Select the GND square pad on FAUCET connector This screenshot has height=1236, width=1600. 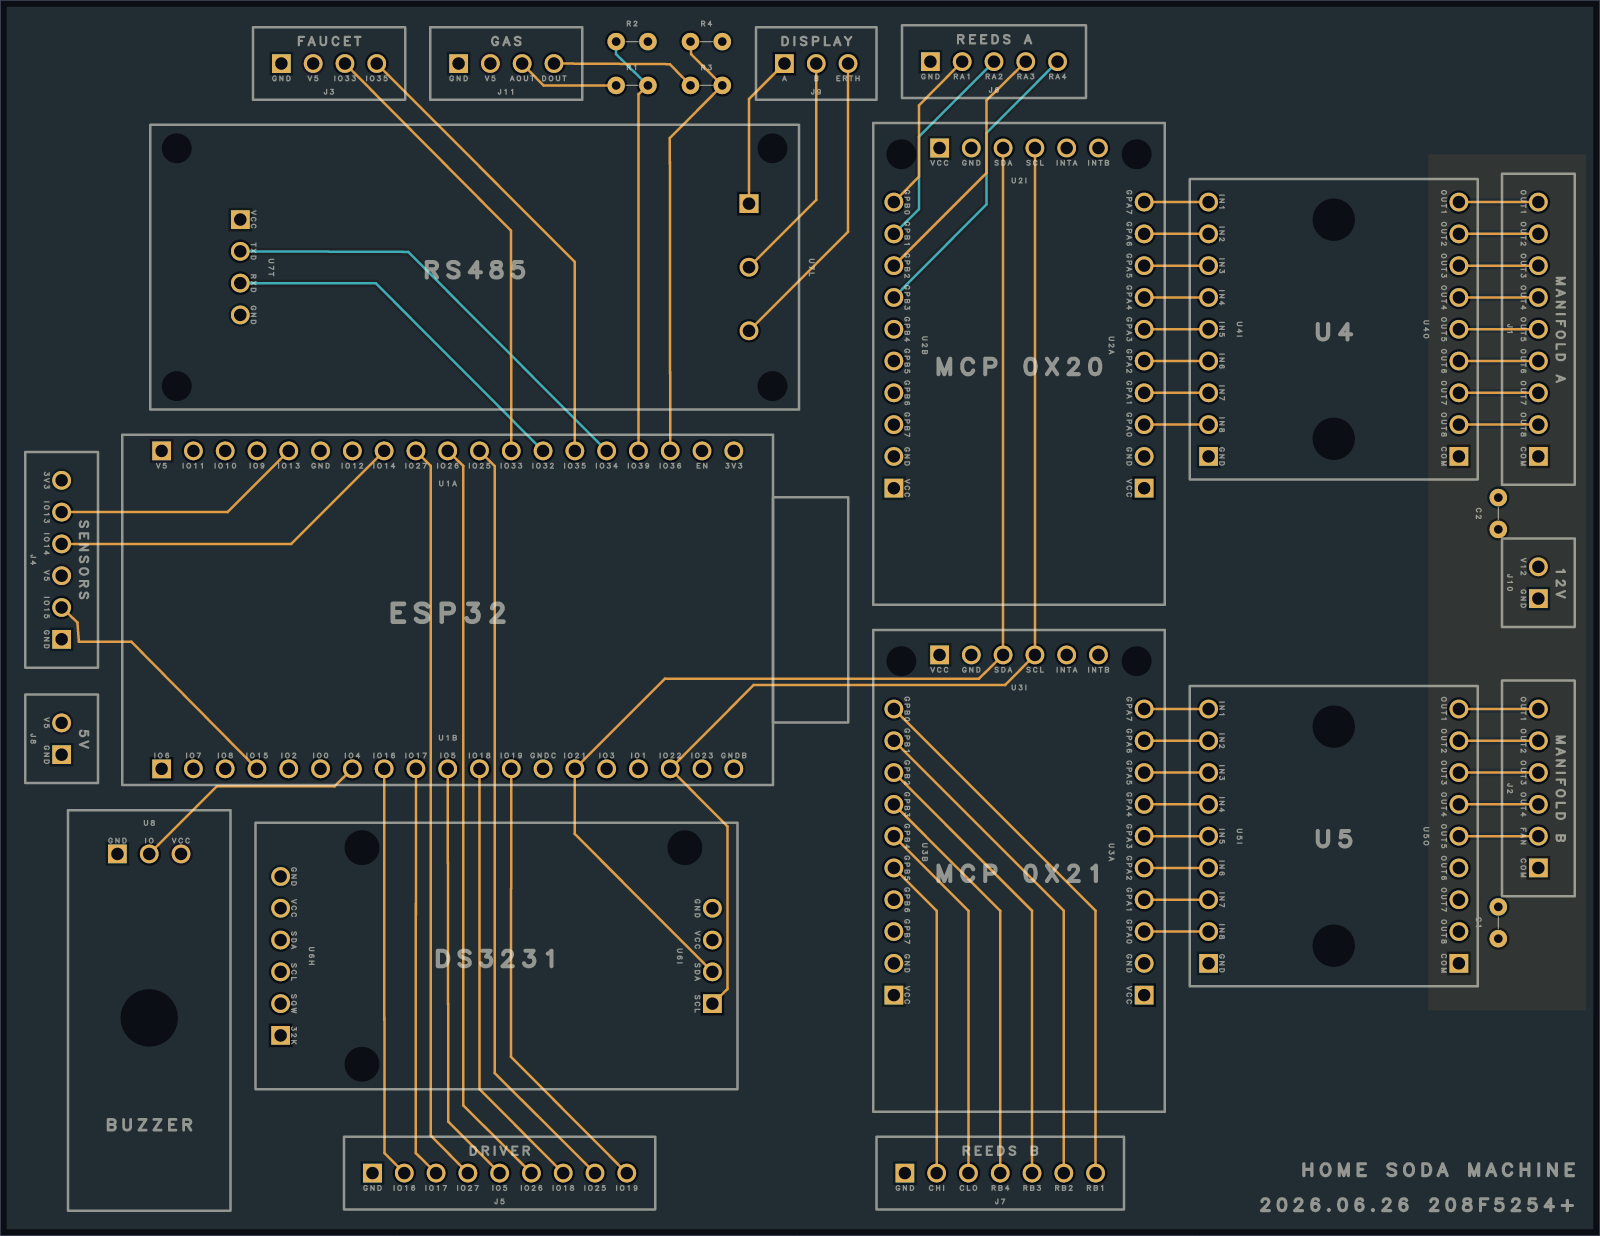coord(281,63)
